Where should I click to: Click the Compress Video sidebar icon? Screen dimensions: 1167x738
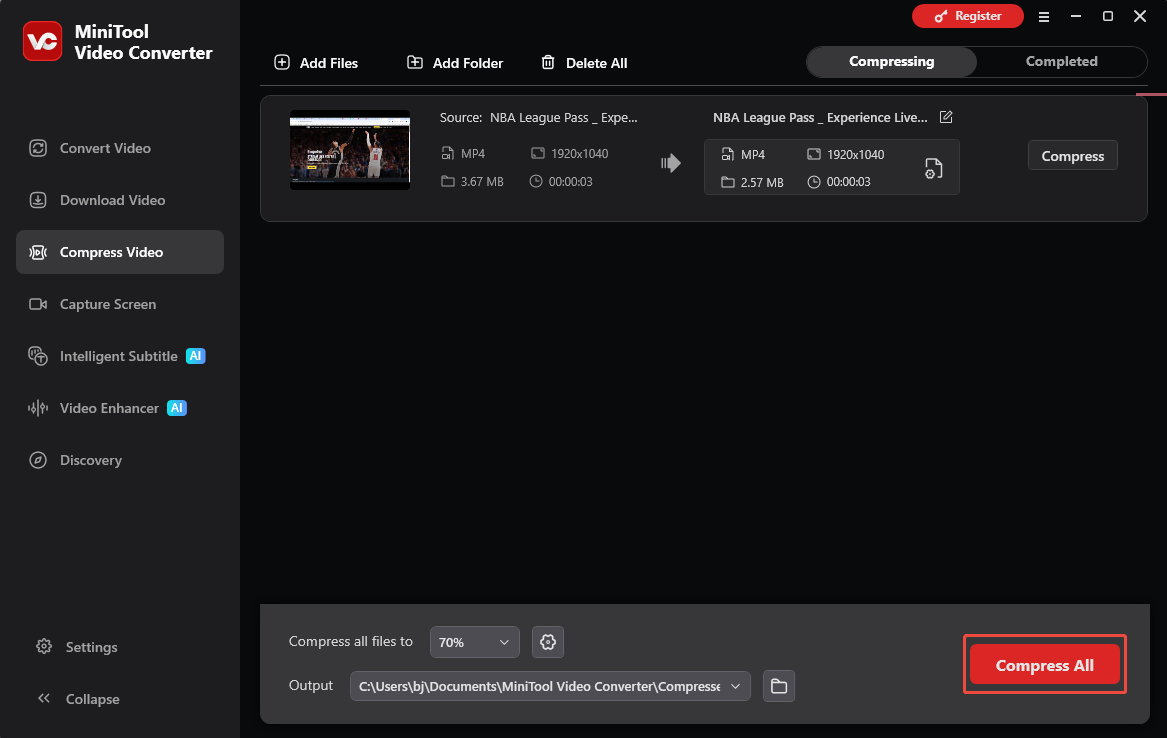click(x=38, y=252)
